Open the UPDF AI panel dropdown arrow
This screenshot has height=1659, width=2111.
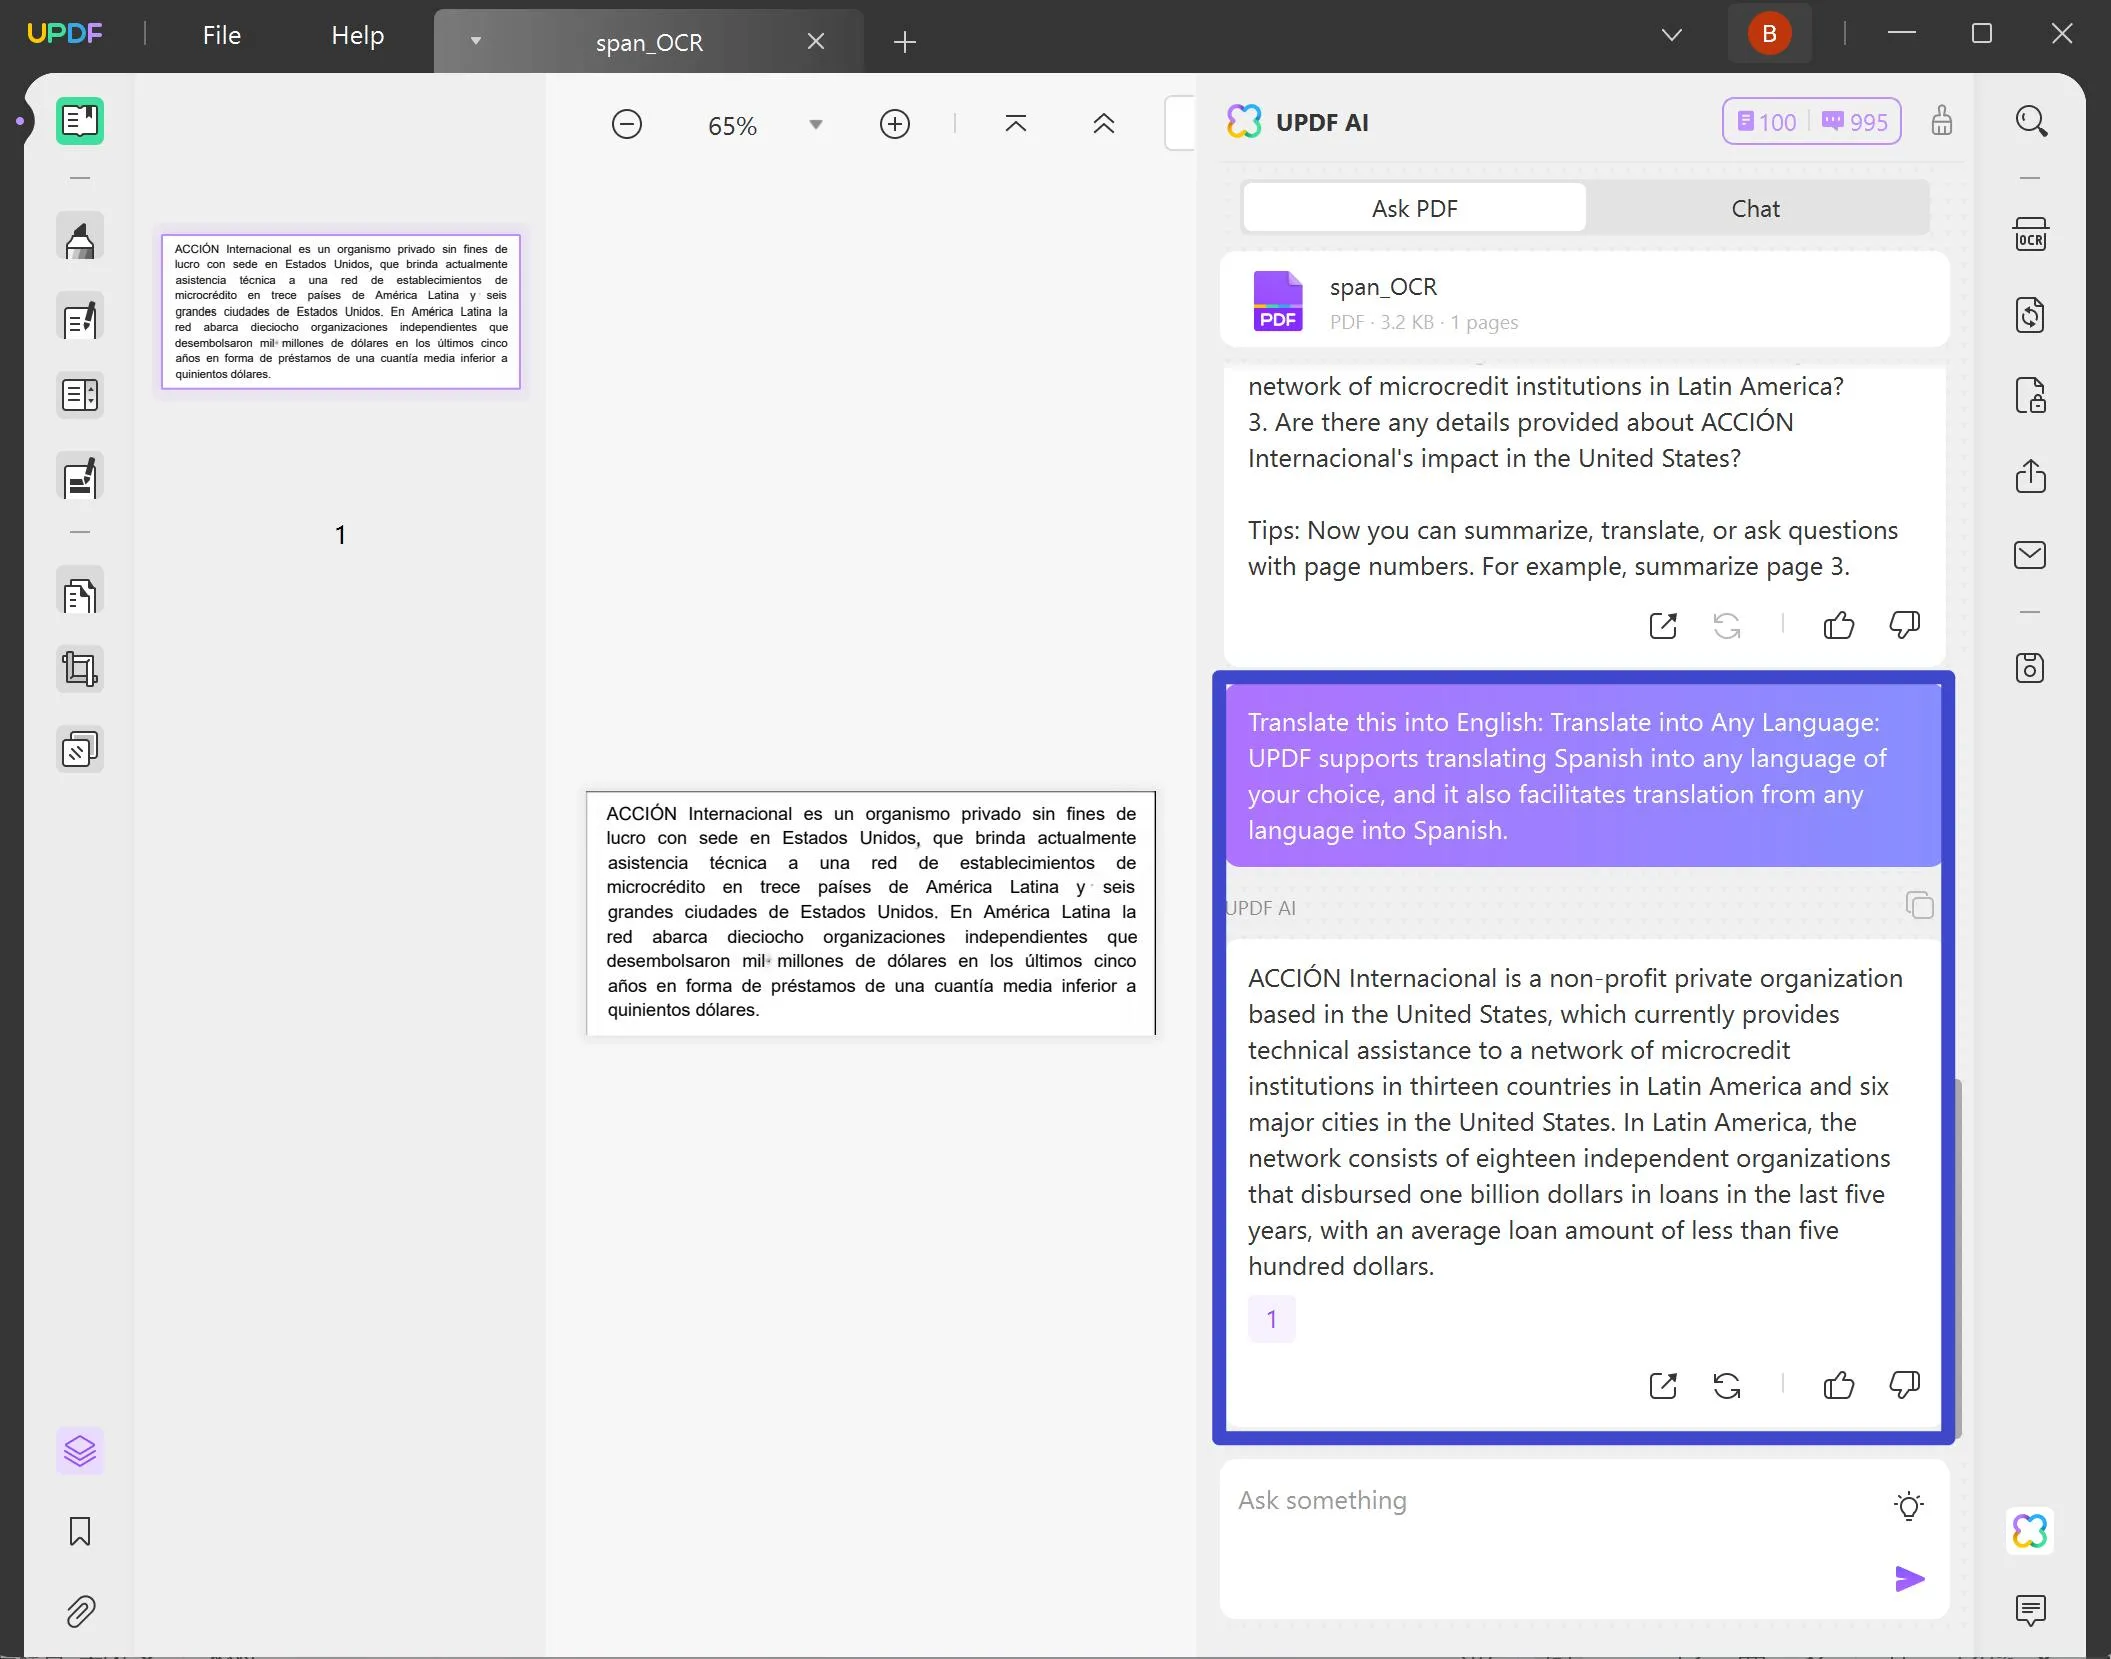[x=1671, y=34]
